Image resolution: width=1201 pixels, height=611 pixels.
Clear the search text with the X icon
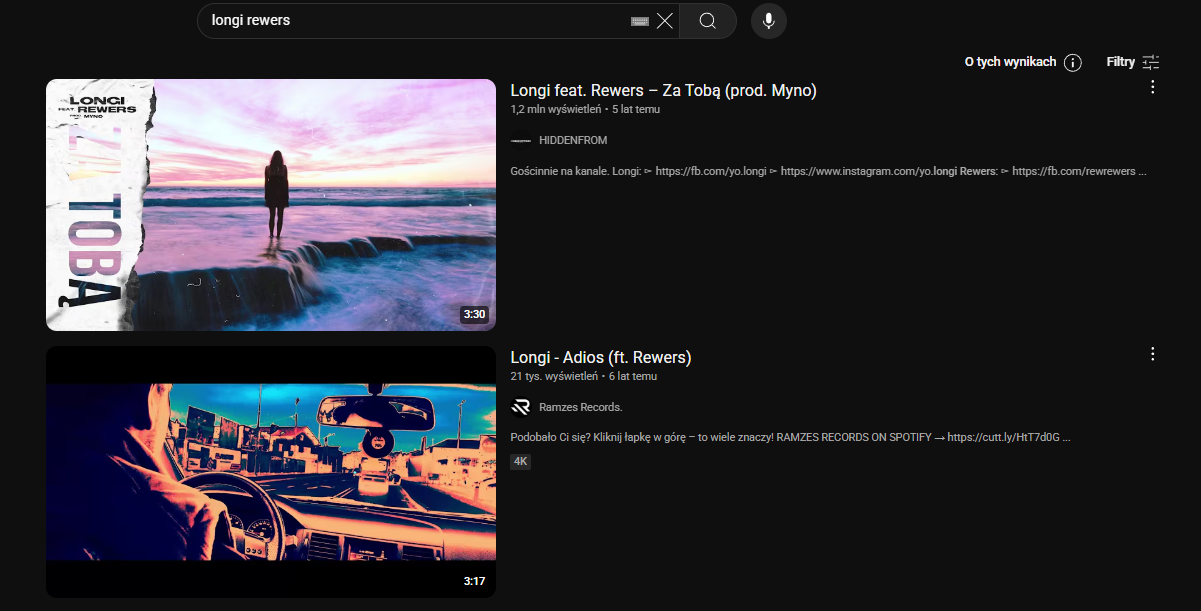[665, 21]
